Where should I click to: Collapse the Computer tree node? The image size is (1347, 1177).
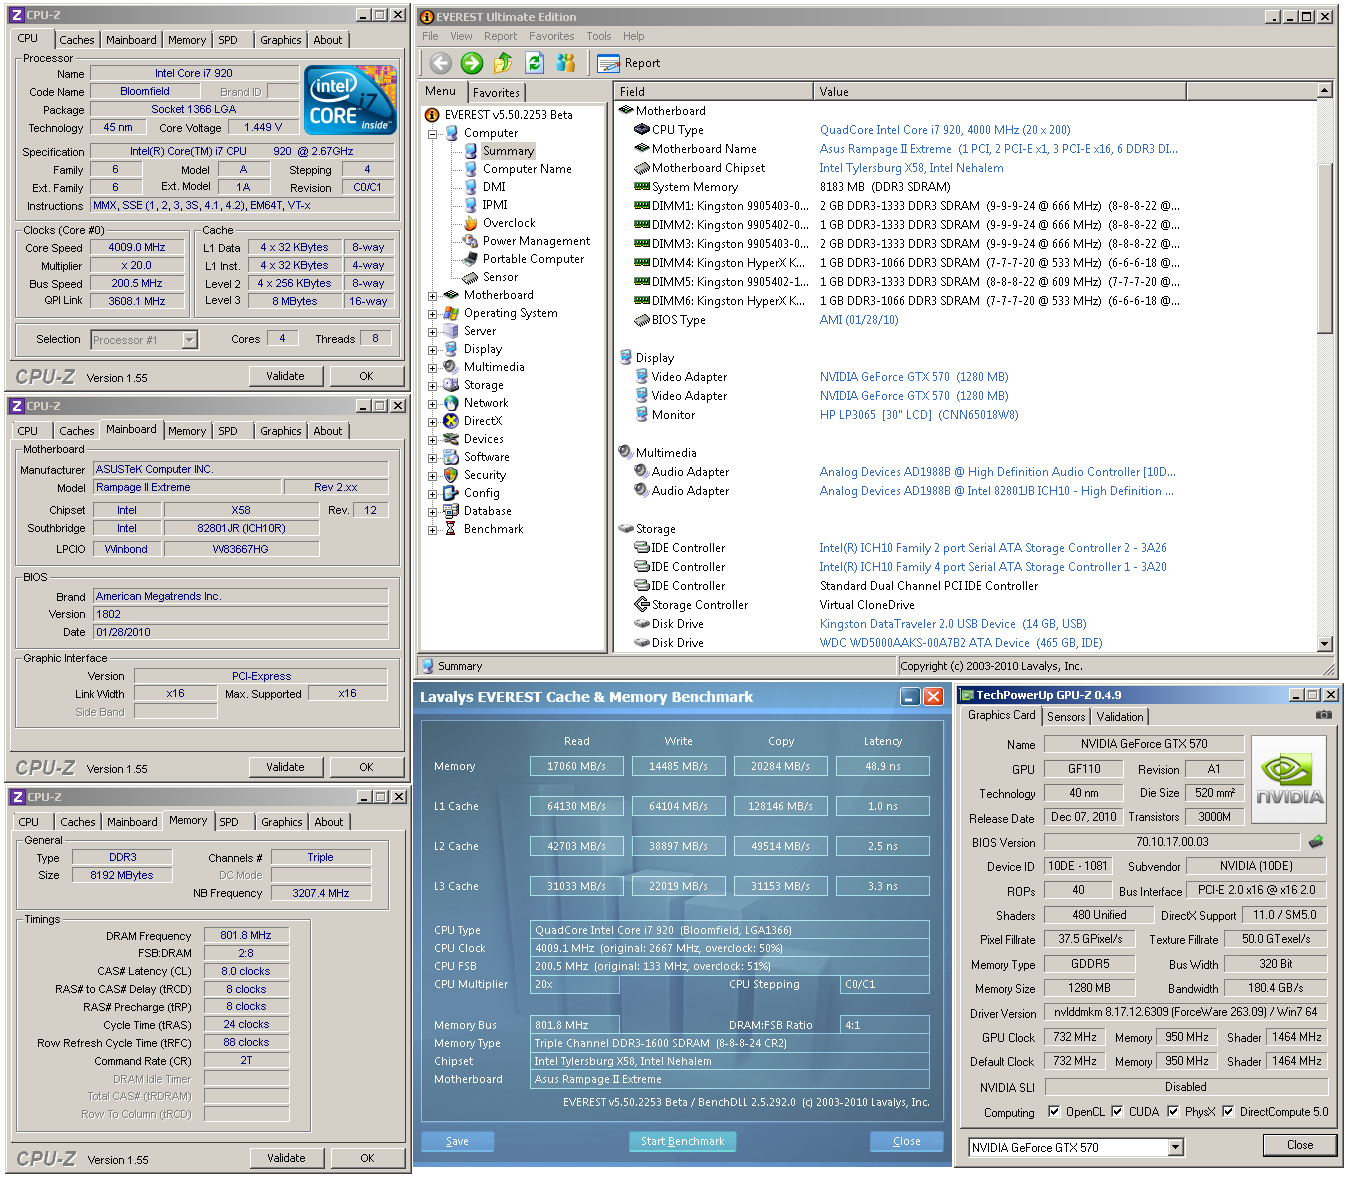pyautogui.click(x=433, y=133)
